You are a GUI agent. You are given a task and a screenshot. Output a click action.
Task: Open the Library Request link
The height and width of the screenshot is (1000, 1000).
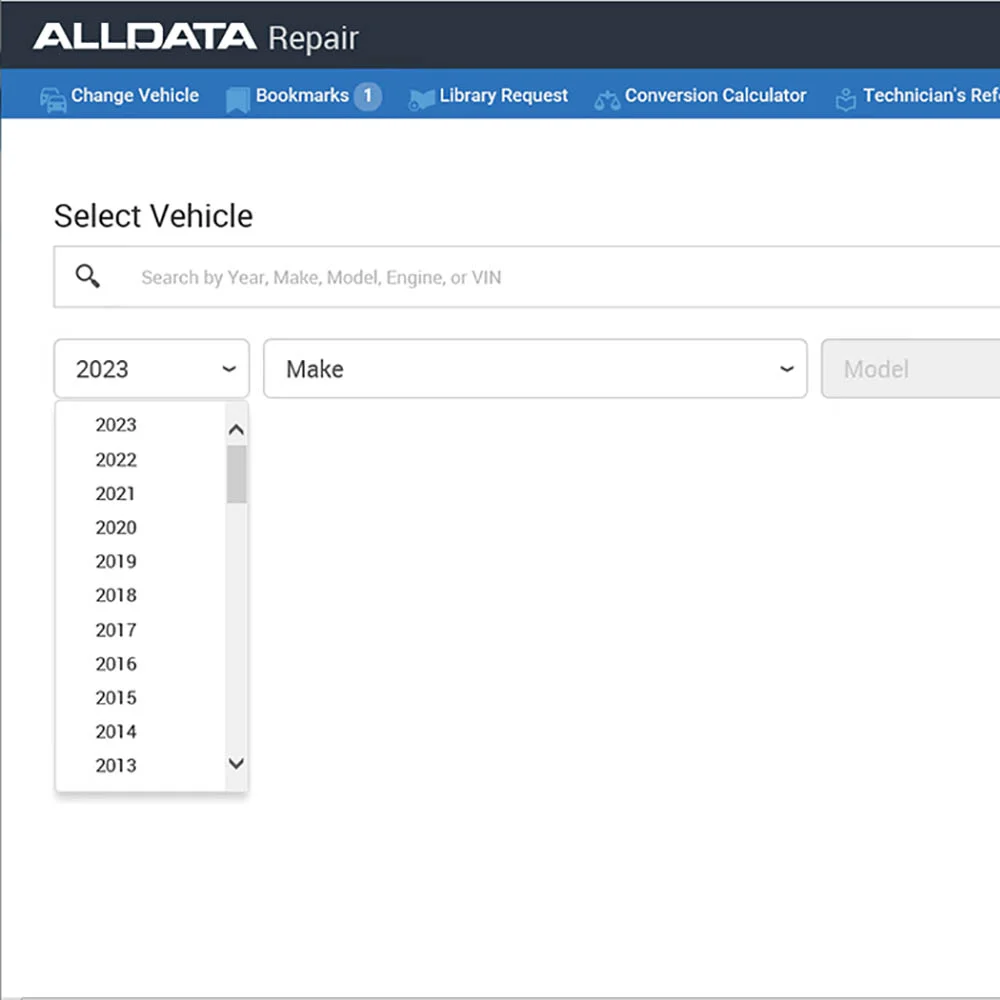[503, 96]
